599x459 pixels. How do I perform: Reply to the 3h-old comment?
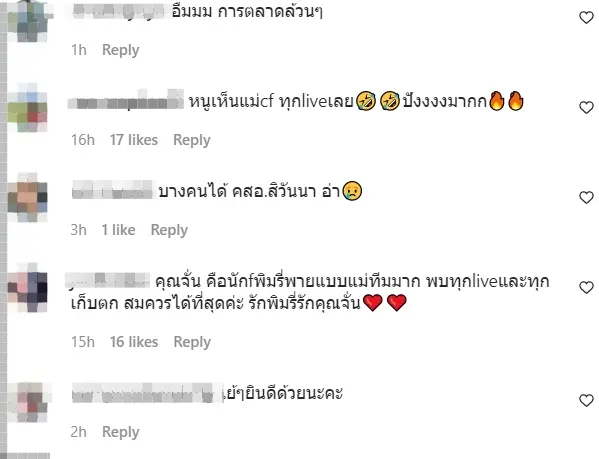pos(169,230)
